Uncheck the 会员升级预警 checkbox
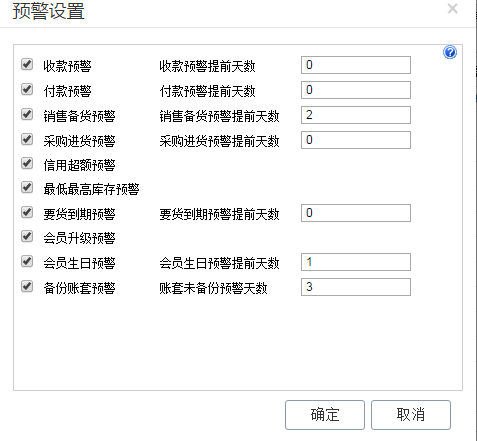The height and width of the screenshot is (441, 477). (27, 236)
